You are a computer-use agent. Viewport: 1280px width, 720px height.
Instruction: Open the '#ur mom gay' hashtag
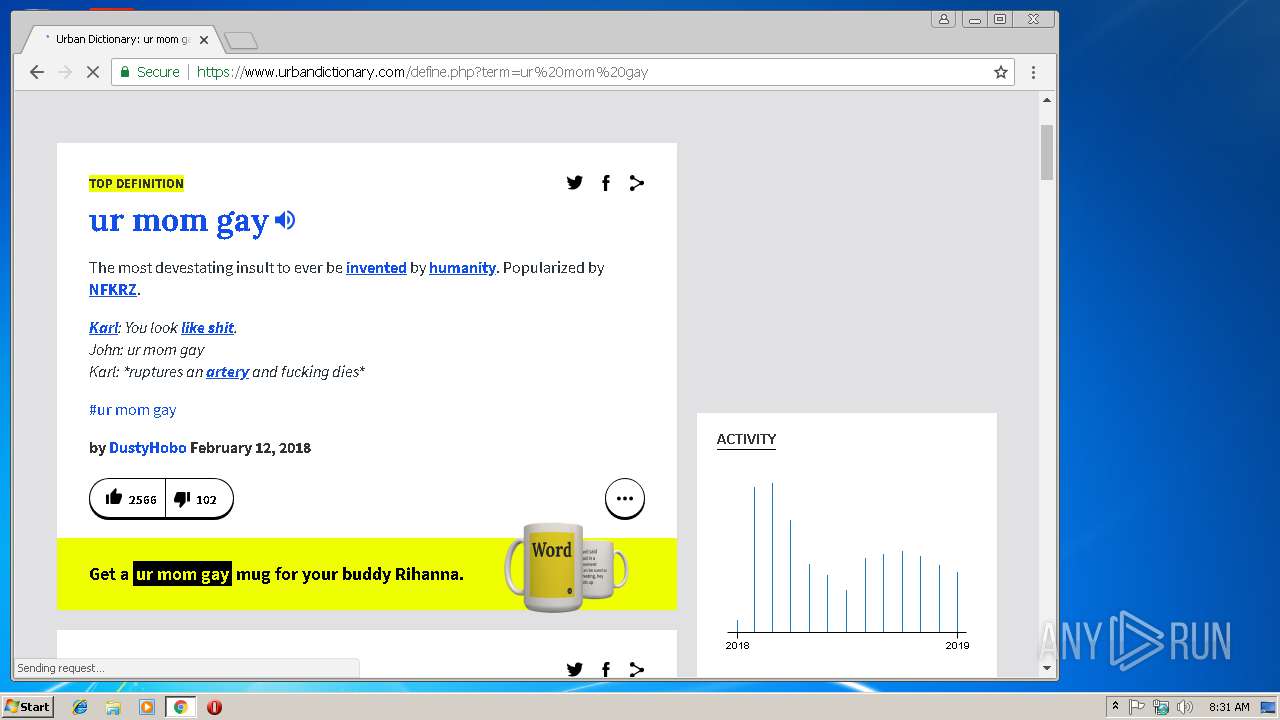coord(132,410)
